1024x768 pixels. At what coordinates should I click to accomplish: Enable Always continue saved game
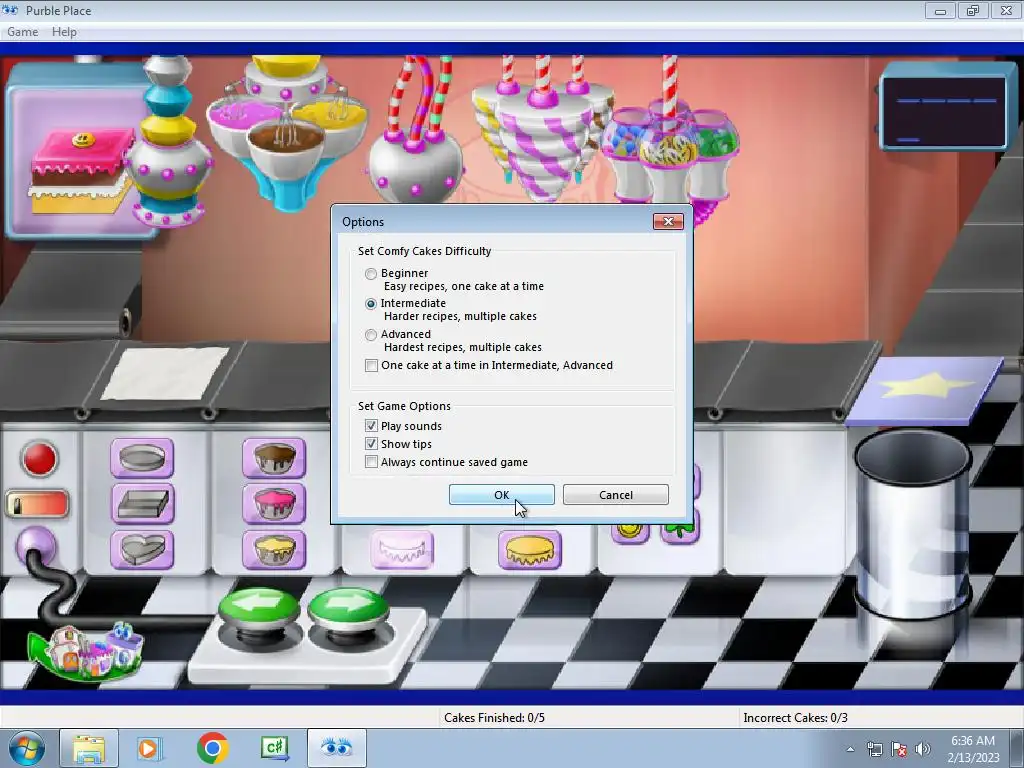click(371, 462)
